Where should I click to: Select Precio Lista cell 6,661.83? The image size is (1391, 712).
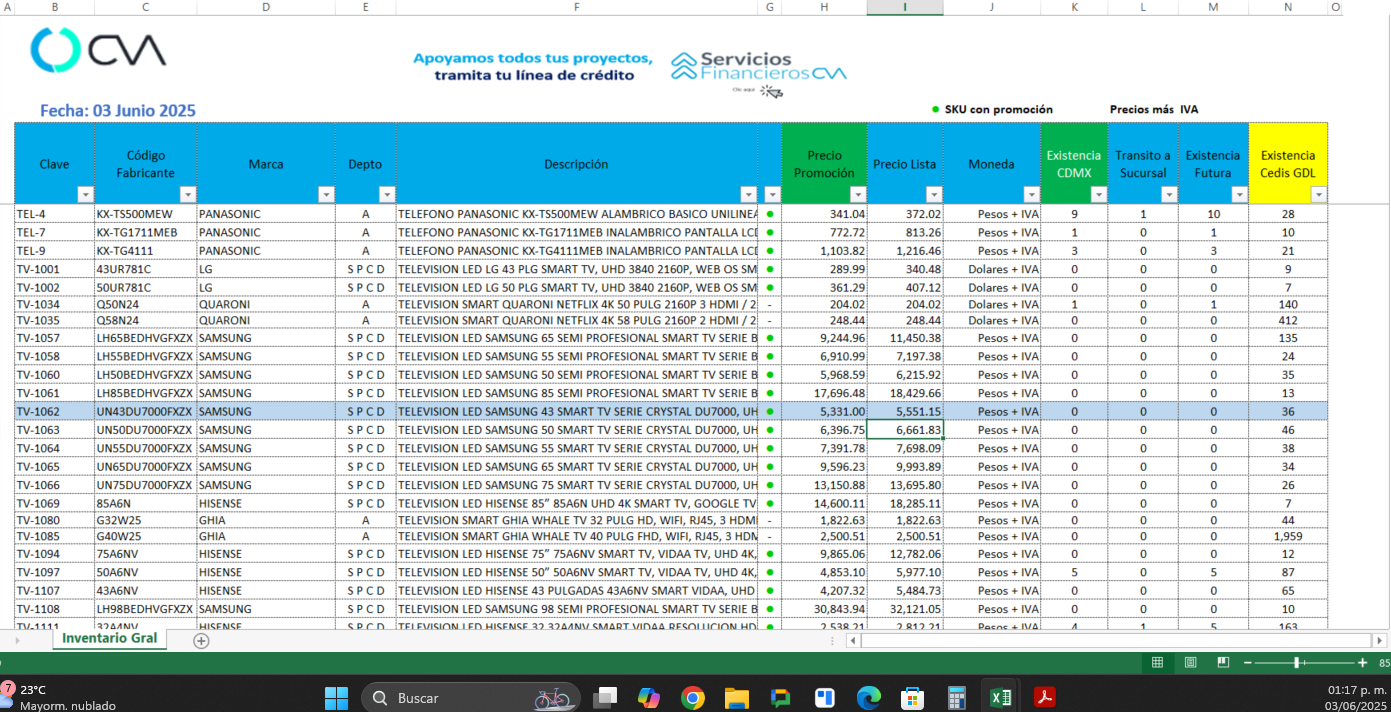[905, 430]
